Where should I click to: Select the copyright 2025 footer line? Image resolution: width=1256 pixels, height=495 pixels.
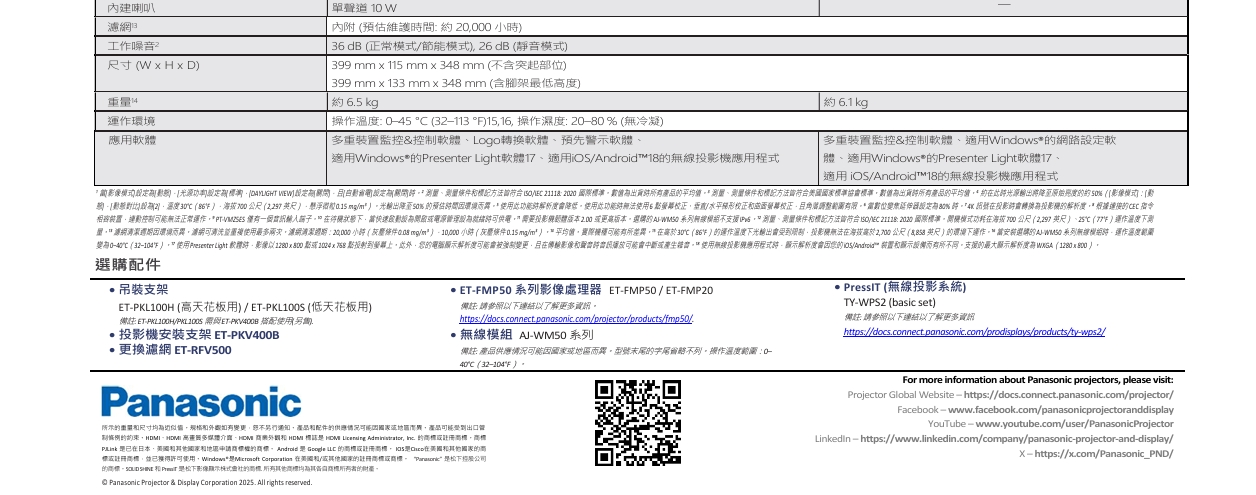[x=207, y=483]
